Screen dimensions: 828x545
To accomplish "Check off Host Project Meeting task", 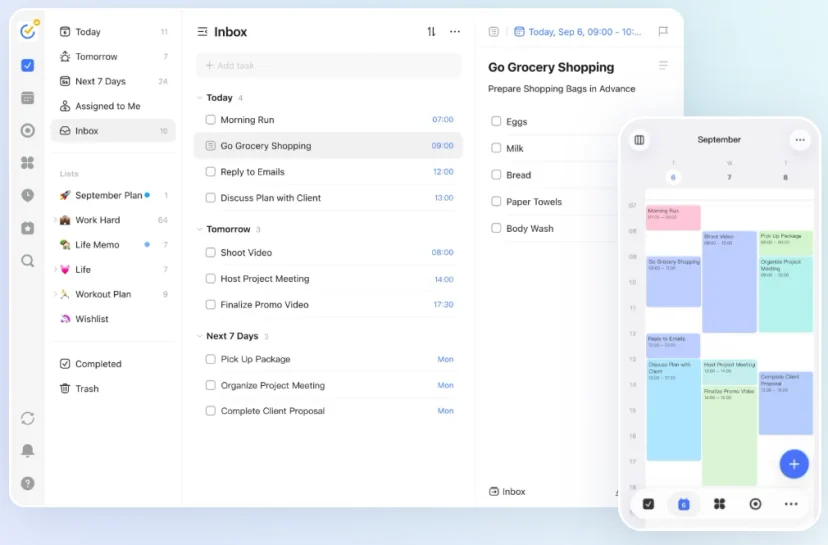I will click(x=211, y=278).
